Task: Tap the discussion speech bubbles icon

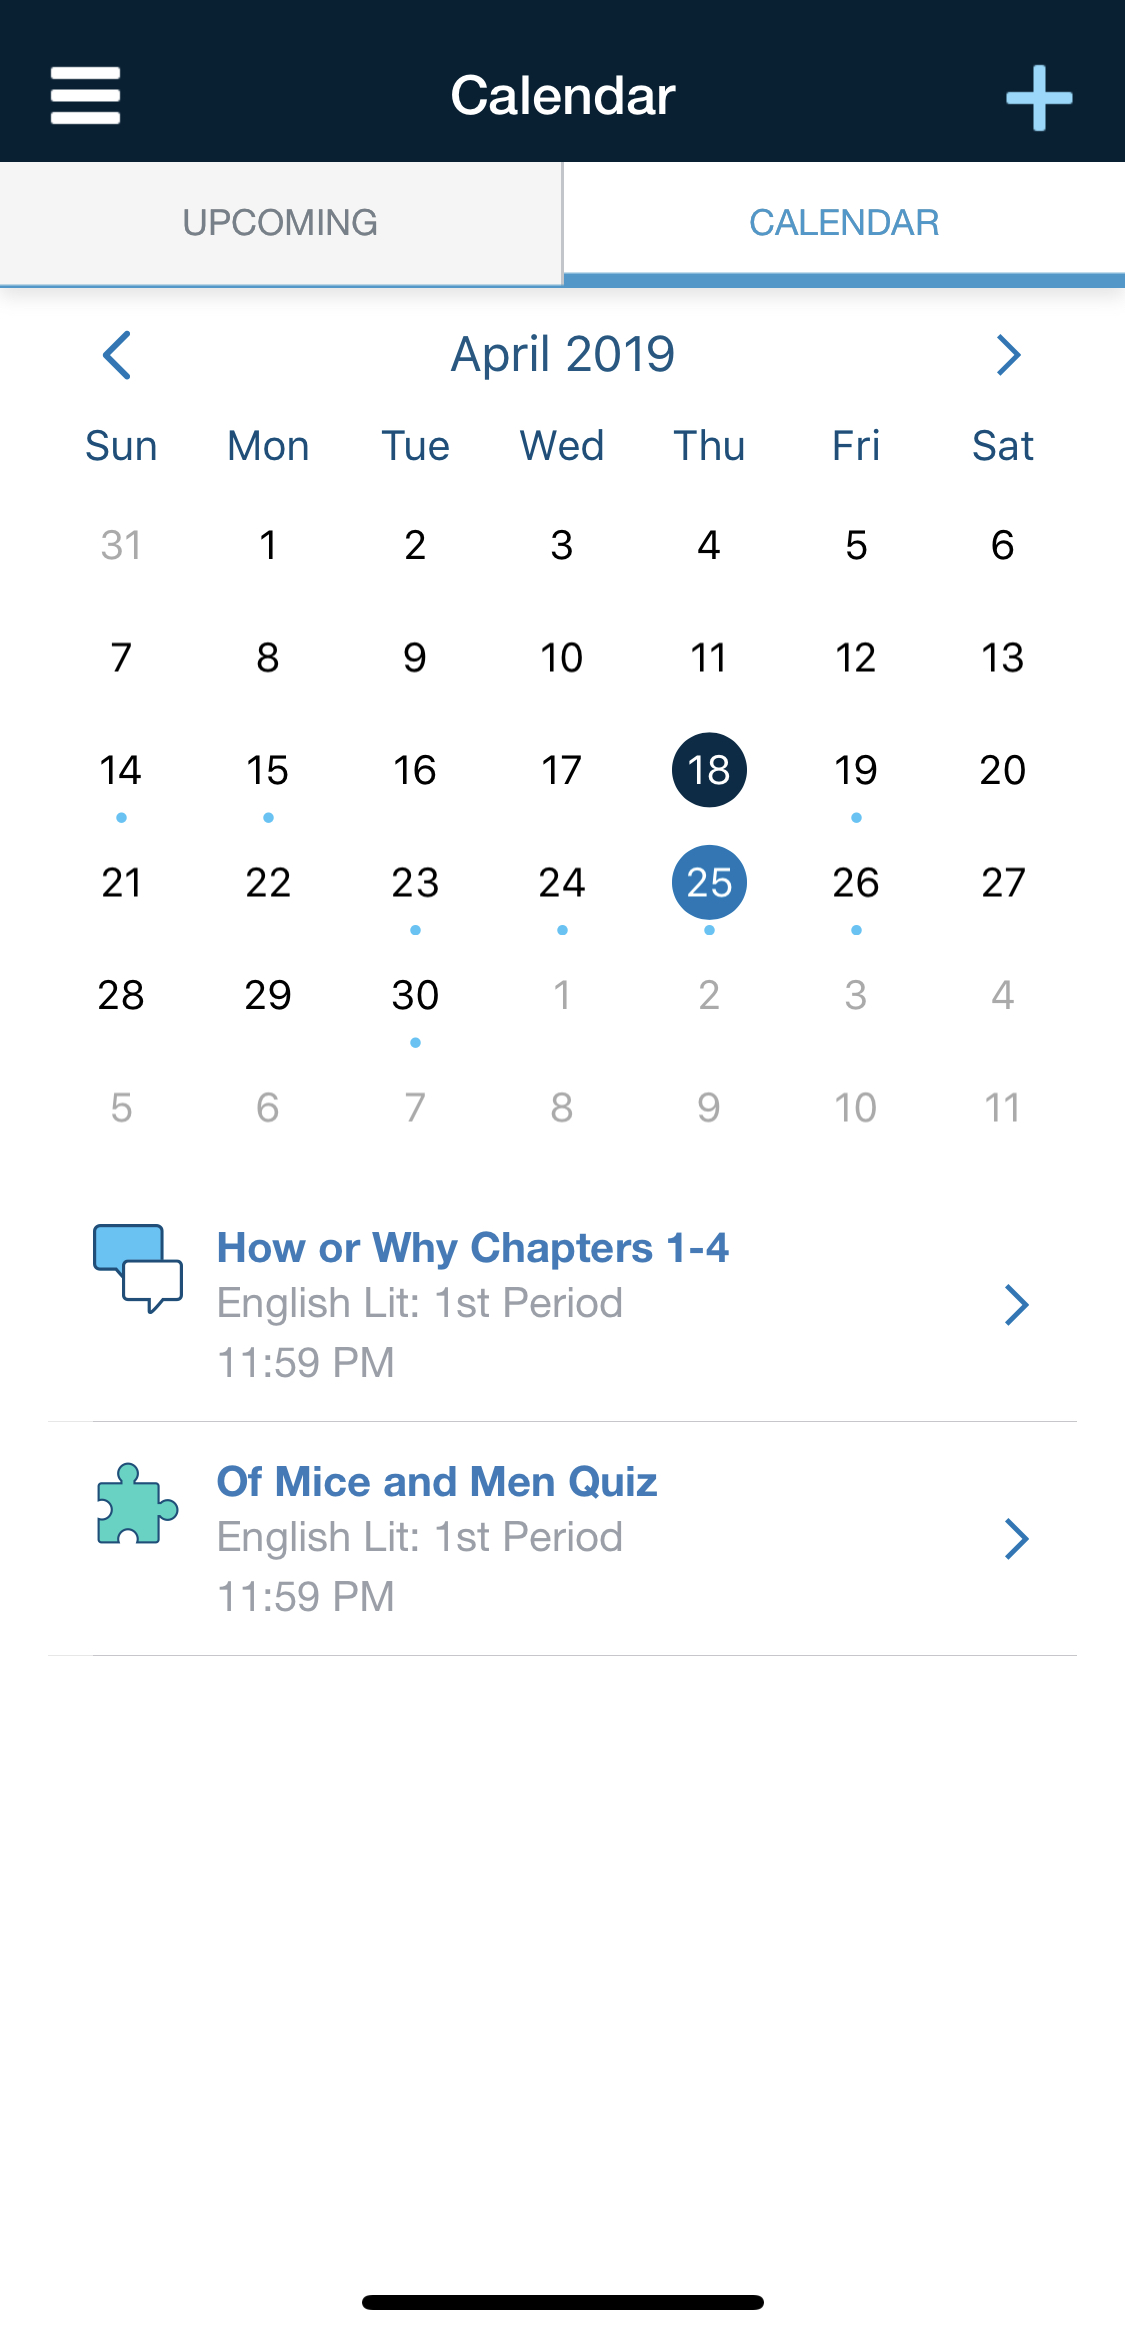Action: point(138,1268)
